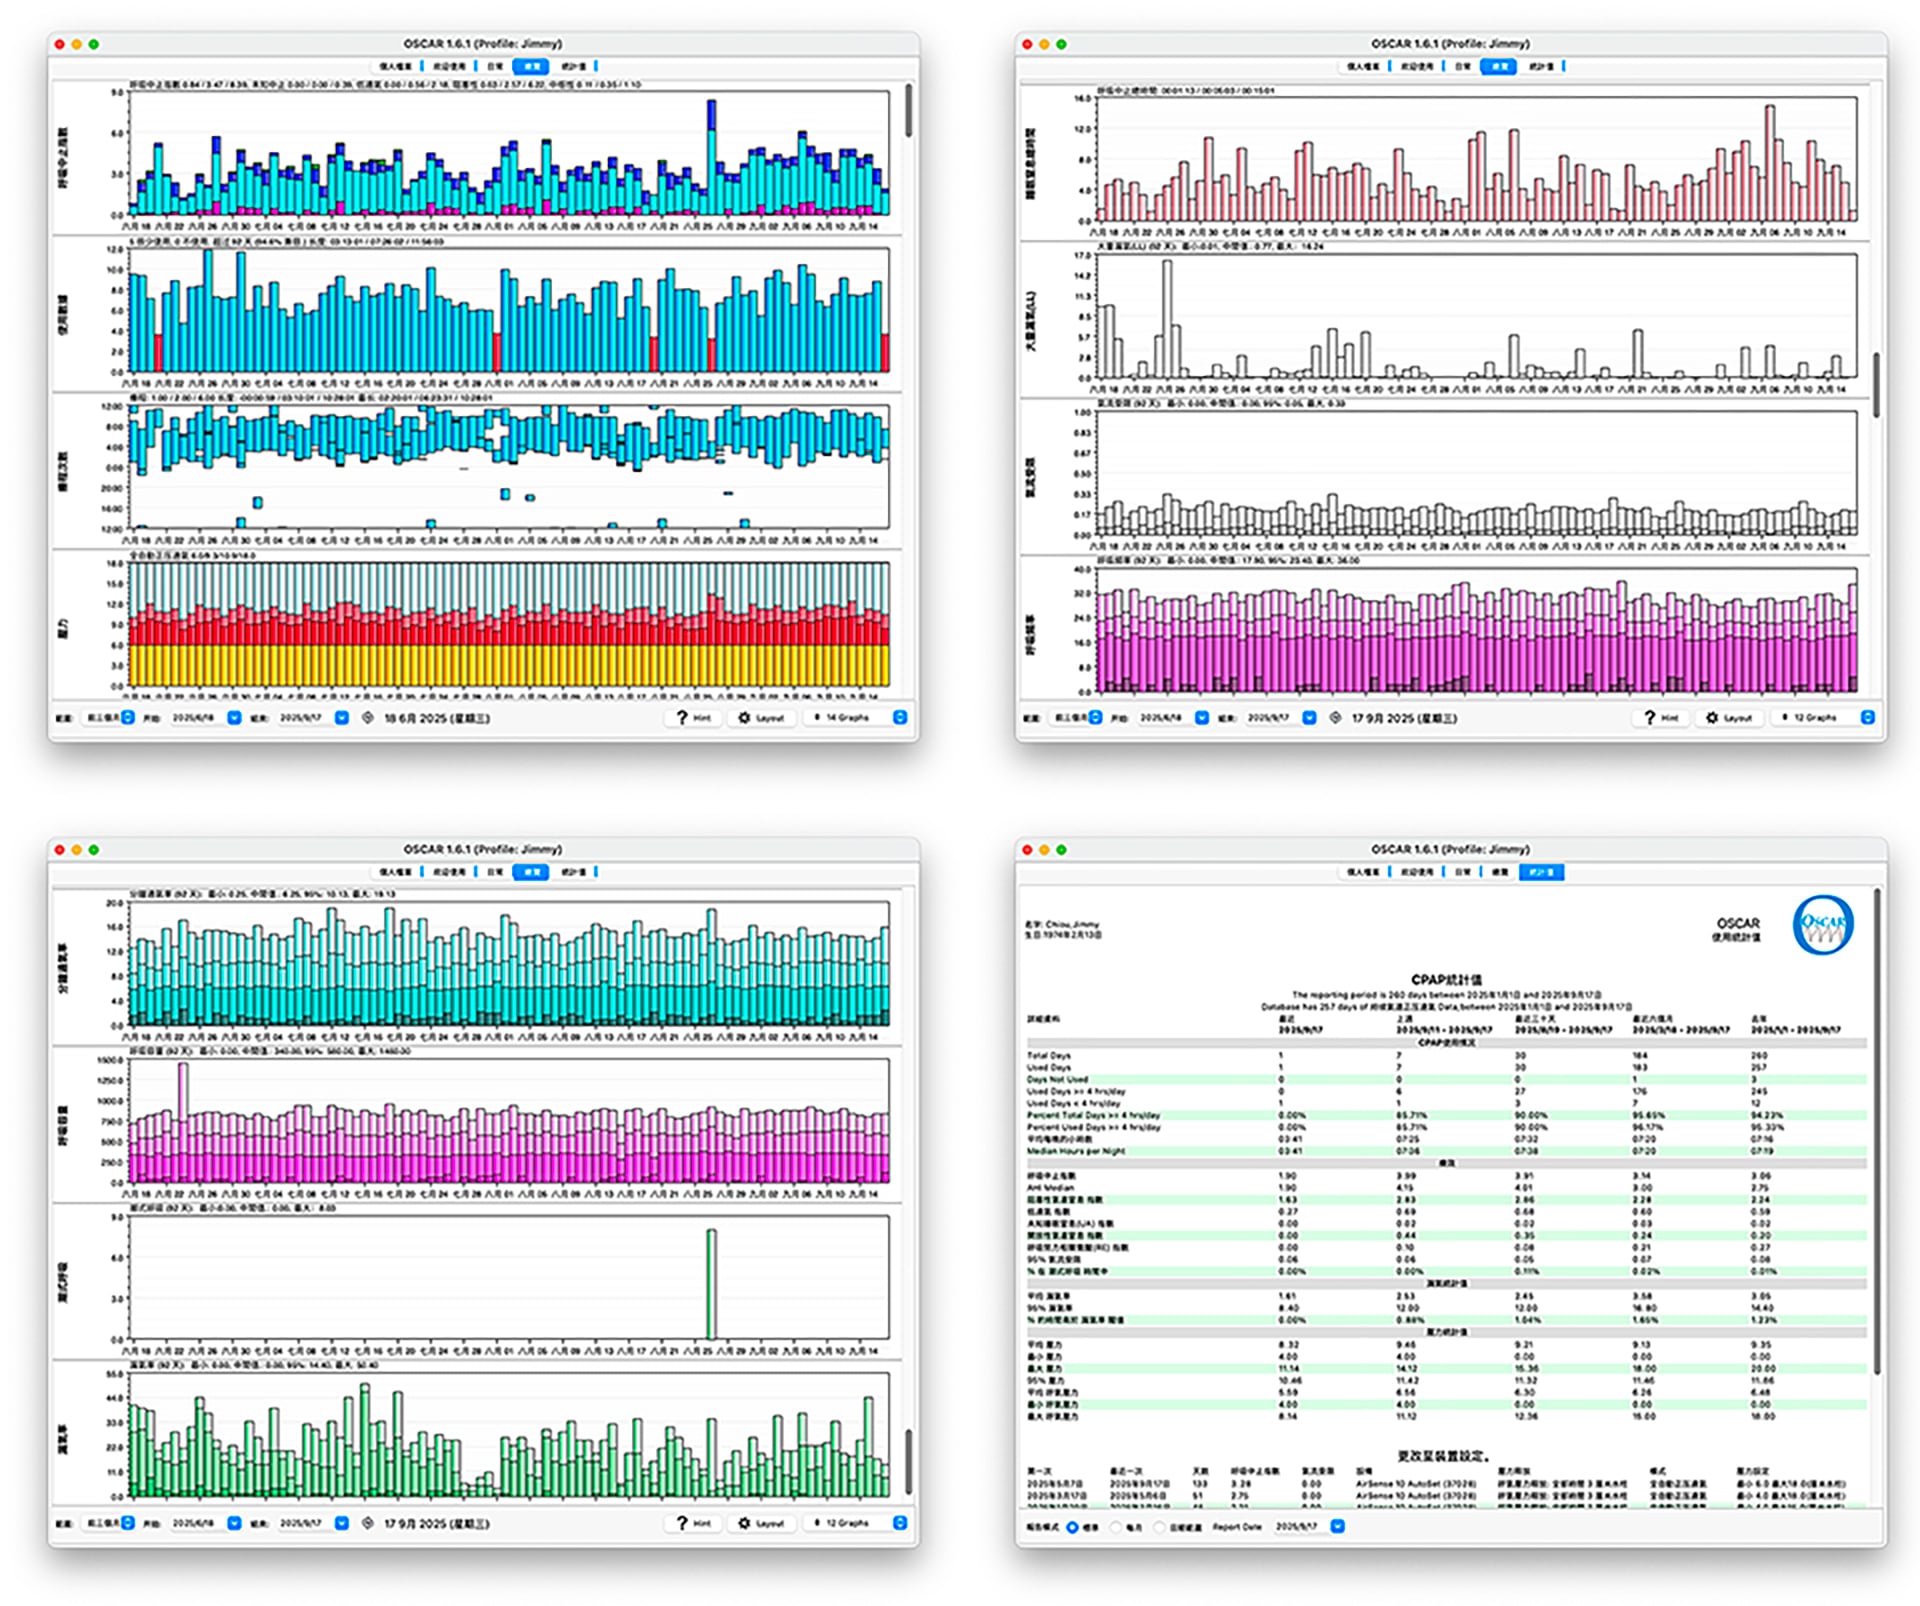Switch to Statistics tab in top-left window
1920x1606 pixels.
click(x=573, y=66)
